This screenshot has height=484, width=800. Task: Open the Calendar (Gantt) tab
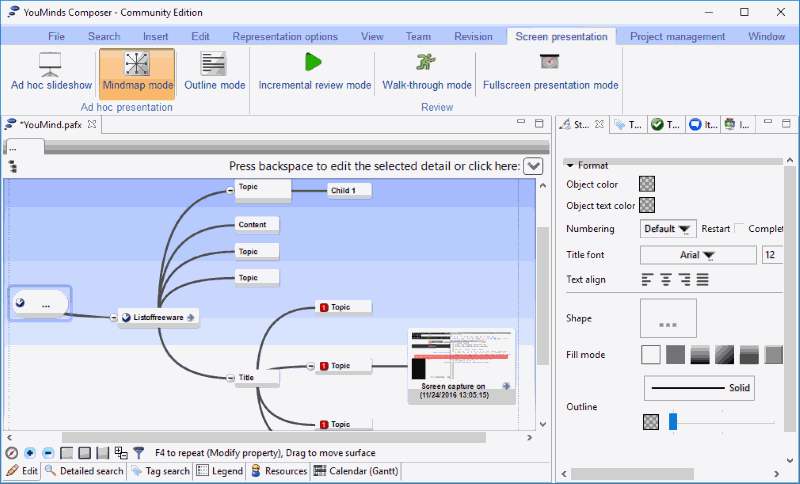pyautogui.click(x=356, y=471)
